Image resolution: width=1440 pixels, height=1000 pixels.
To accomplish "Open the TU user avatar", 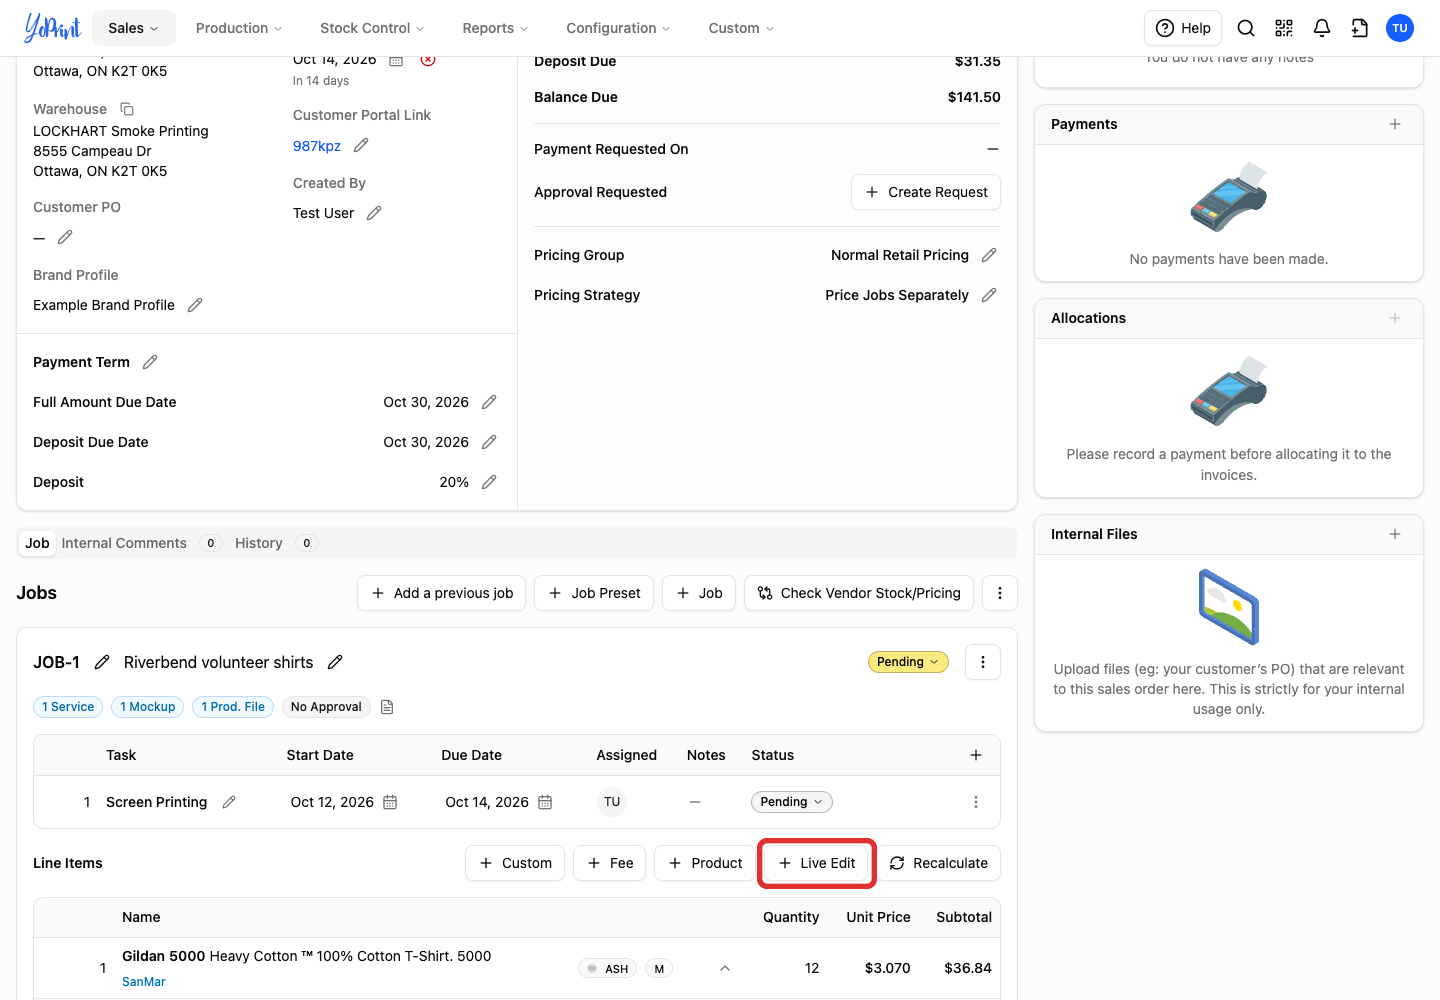I will tap(1400, 28).
